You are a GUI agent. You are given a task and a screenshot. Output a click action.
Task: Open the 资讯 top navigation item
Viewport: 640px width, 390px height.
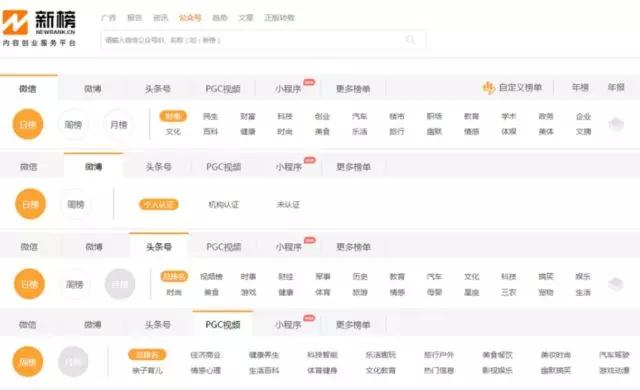[160, 18]
